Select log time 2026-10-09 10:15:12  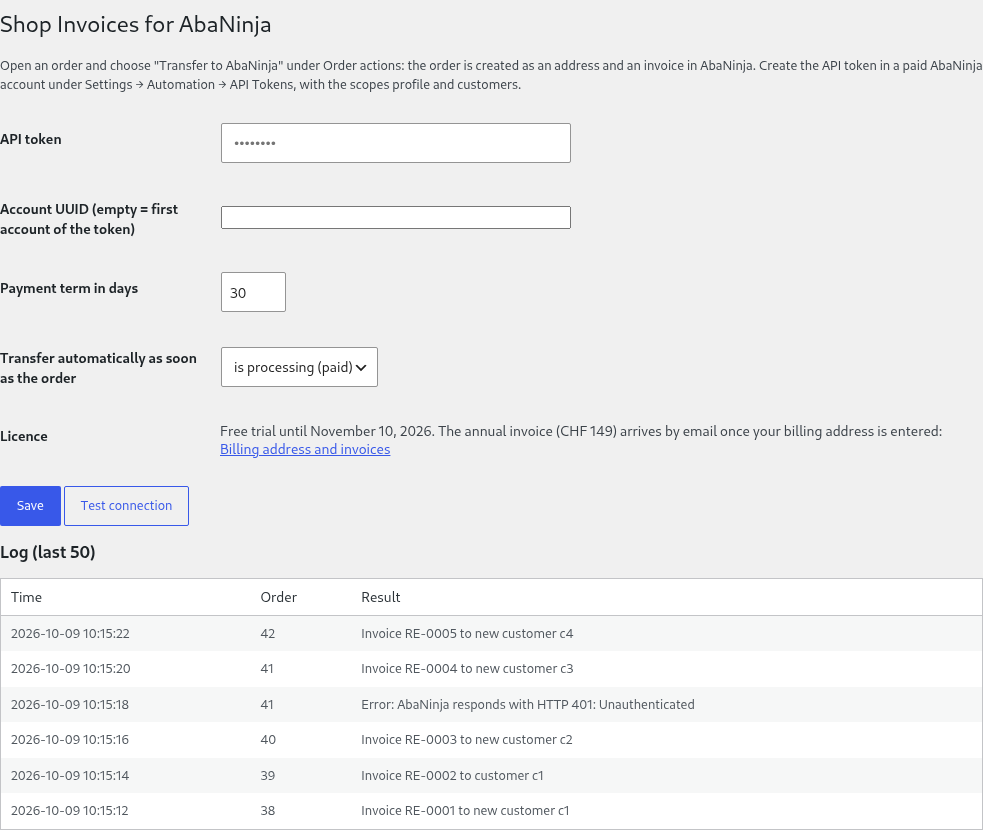(70, 811)
